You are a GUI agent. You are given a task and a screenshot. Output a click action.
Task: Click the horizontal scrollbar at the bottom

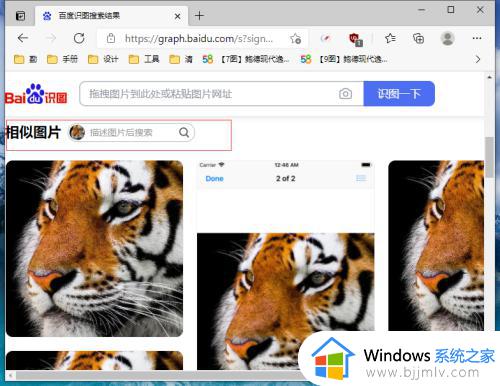[x=160, y=375]
